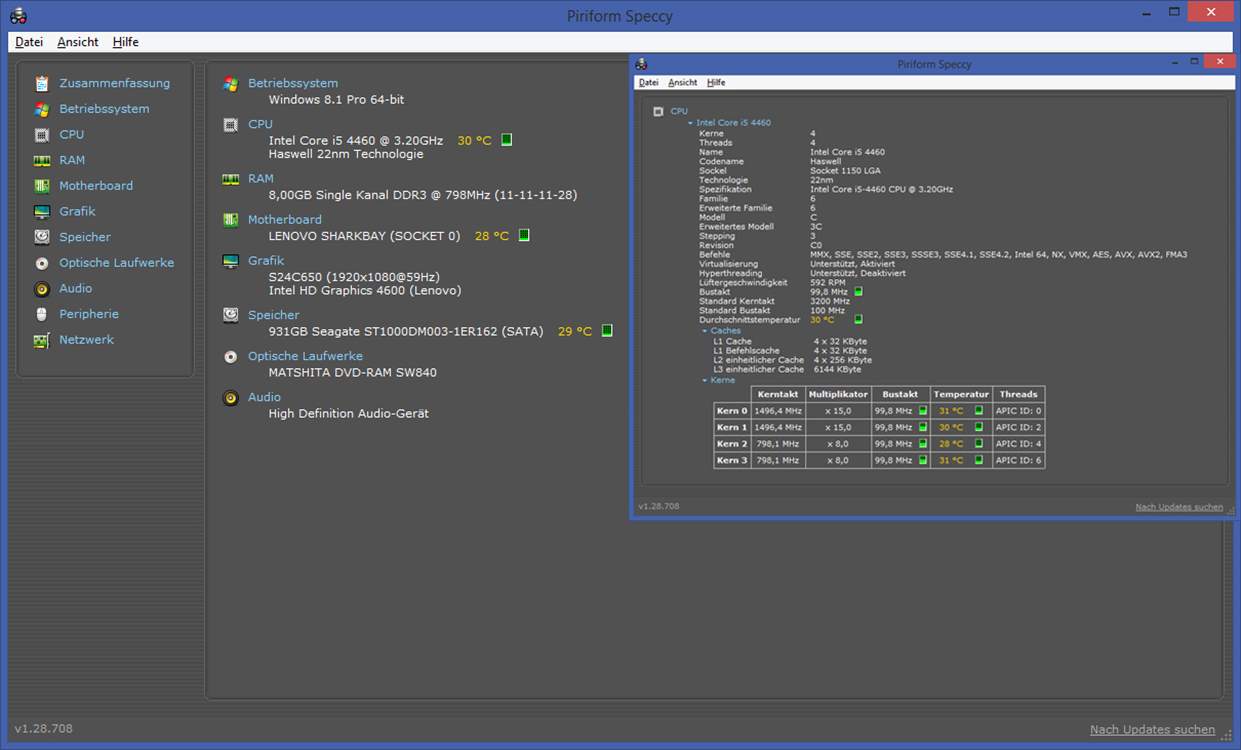Click the Windows flag icon beside sidebar Betriebssystem
The width and height of the screenshot is (1241, 750).
[x=41, y=109]
